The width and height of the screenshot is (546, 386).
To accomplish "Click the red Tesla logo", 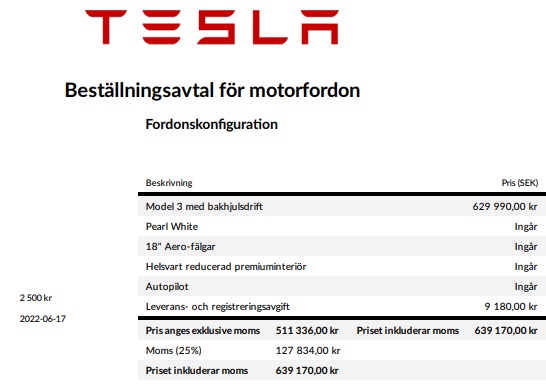I will pyautogui.click(x=212, y=27).
